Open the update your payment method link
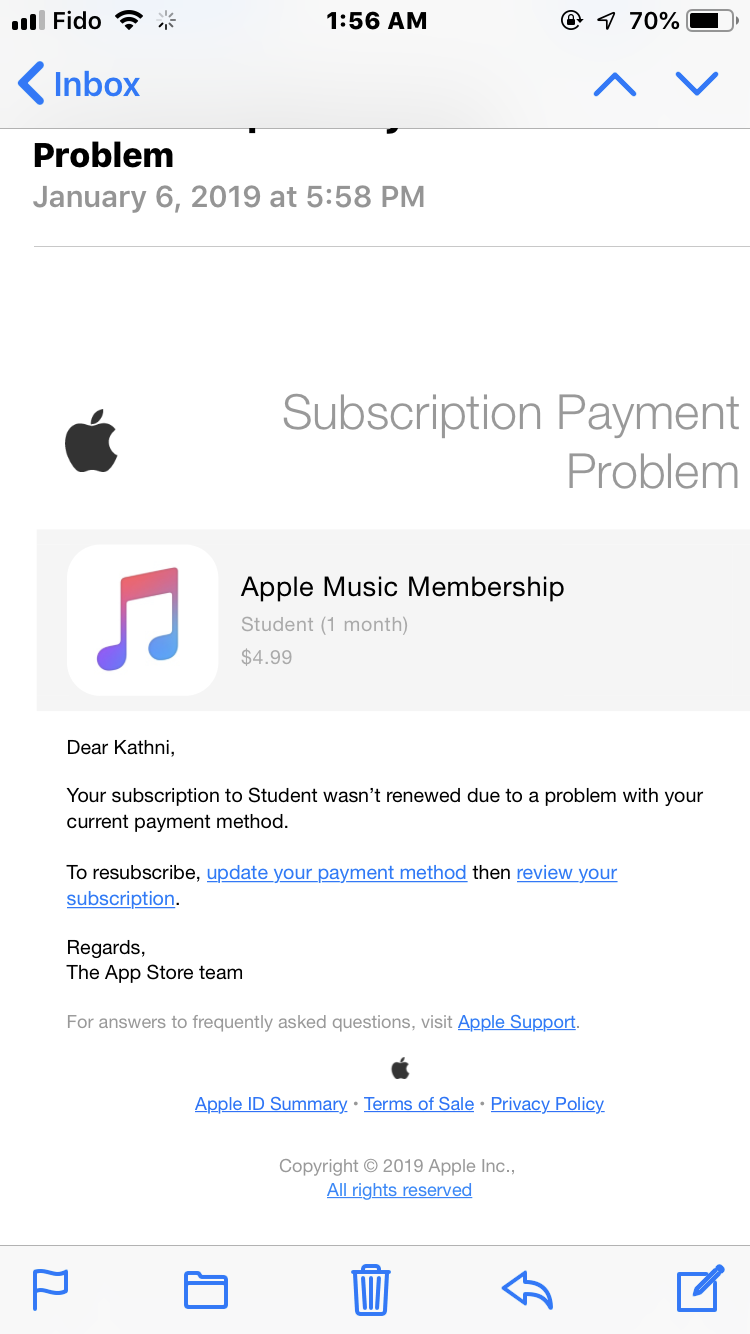750x1334 pixels. point(336,872)
